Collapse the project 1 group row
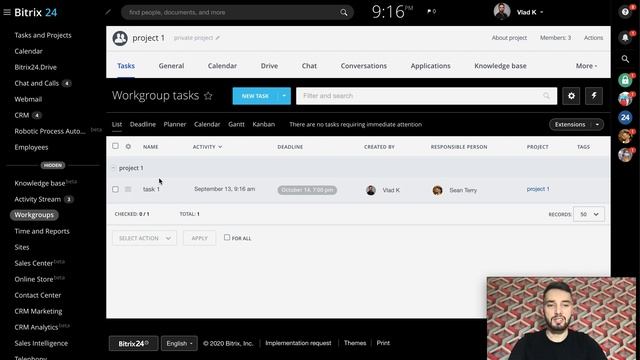The width and height of the screenshot is (640, 360). (113, 168)
